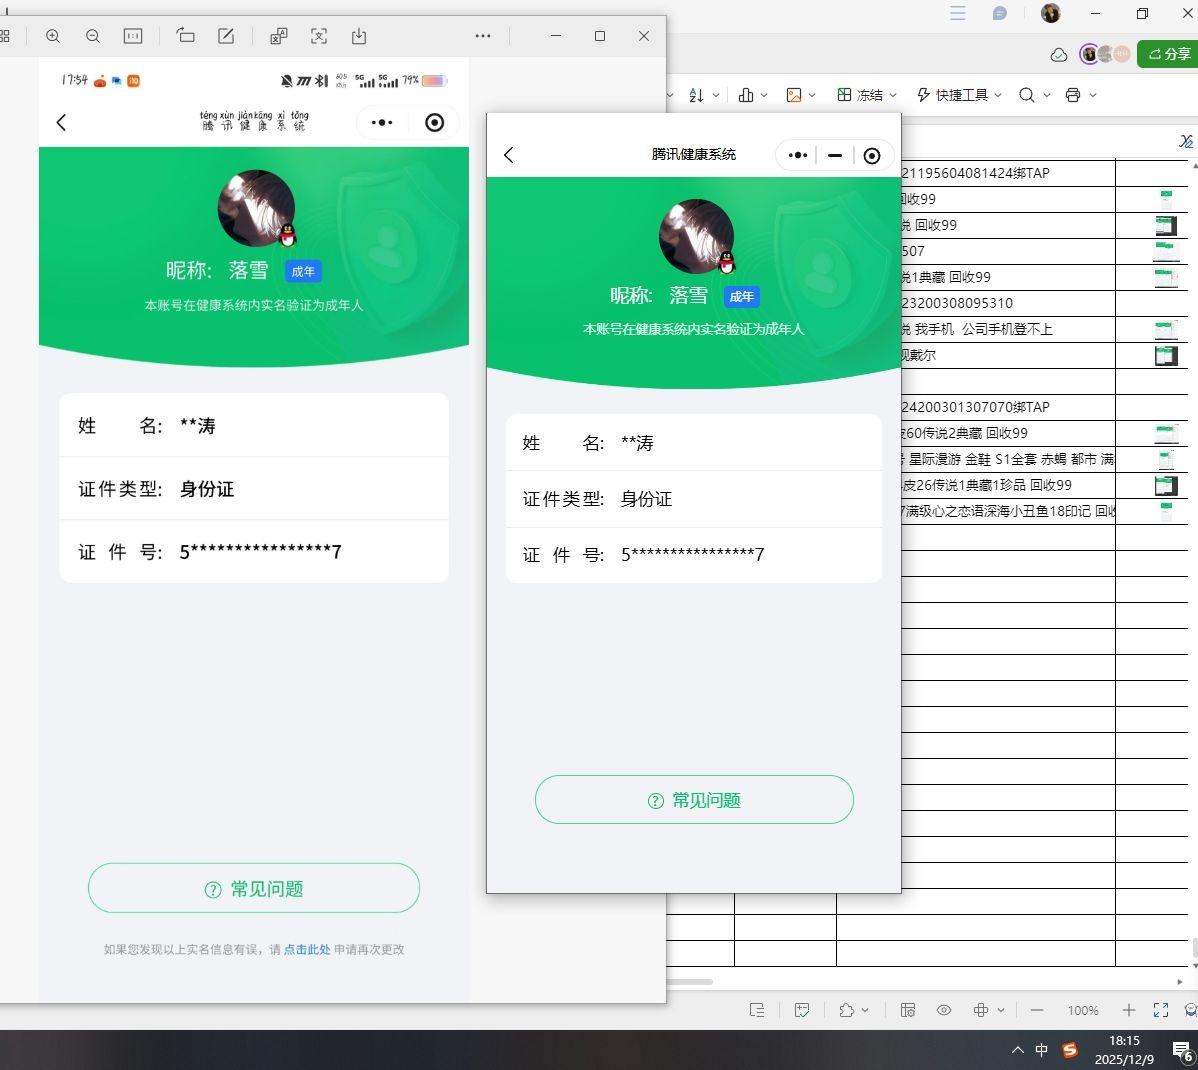Click the back arrow in the 腾讯健康系统 page

509,155
